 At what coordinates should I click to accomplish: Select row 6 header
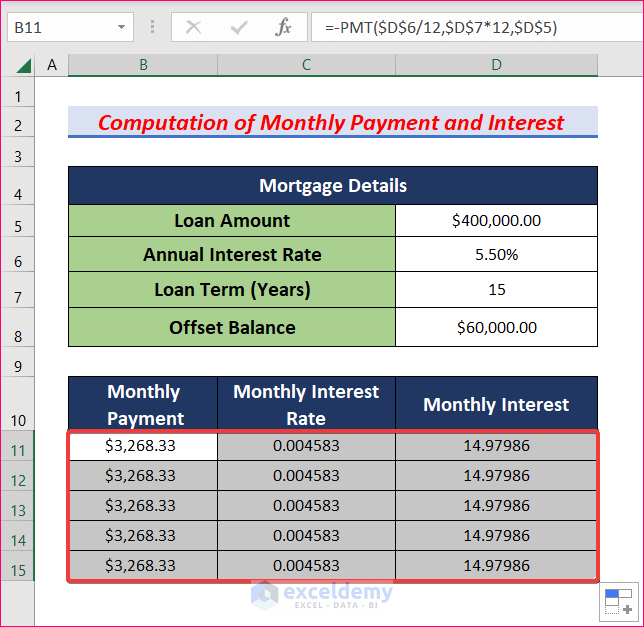pos(18,254)
